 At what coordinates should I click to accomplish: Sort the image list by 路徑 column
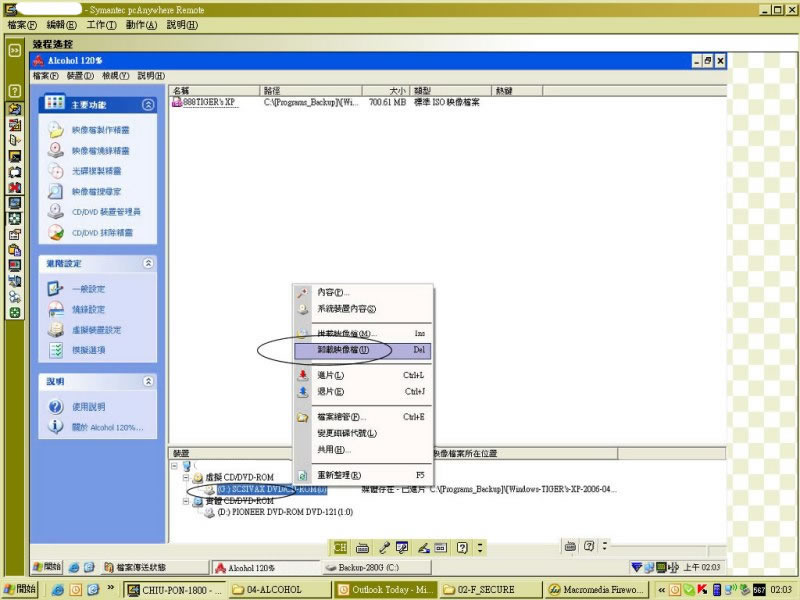pyautogui.click(x=311, y=91)
